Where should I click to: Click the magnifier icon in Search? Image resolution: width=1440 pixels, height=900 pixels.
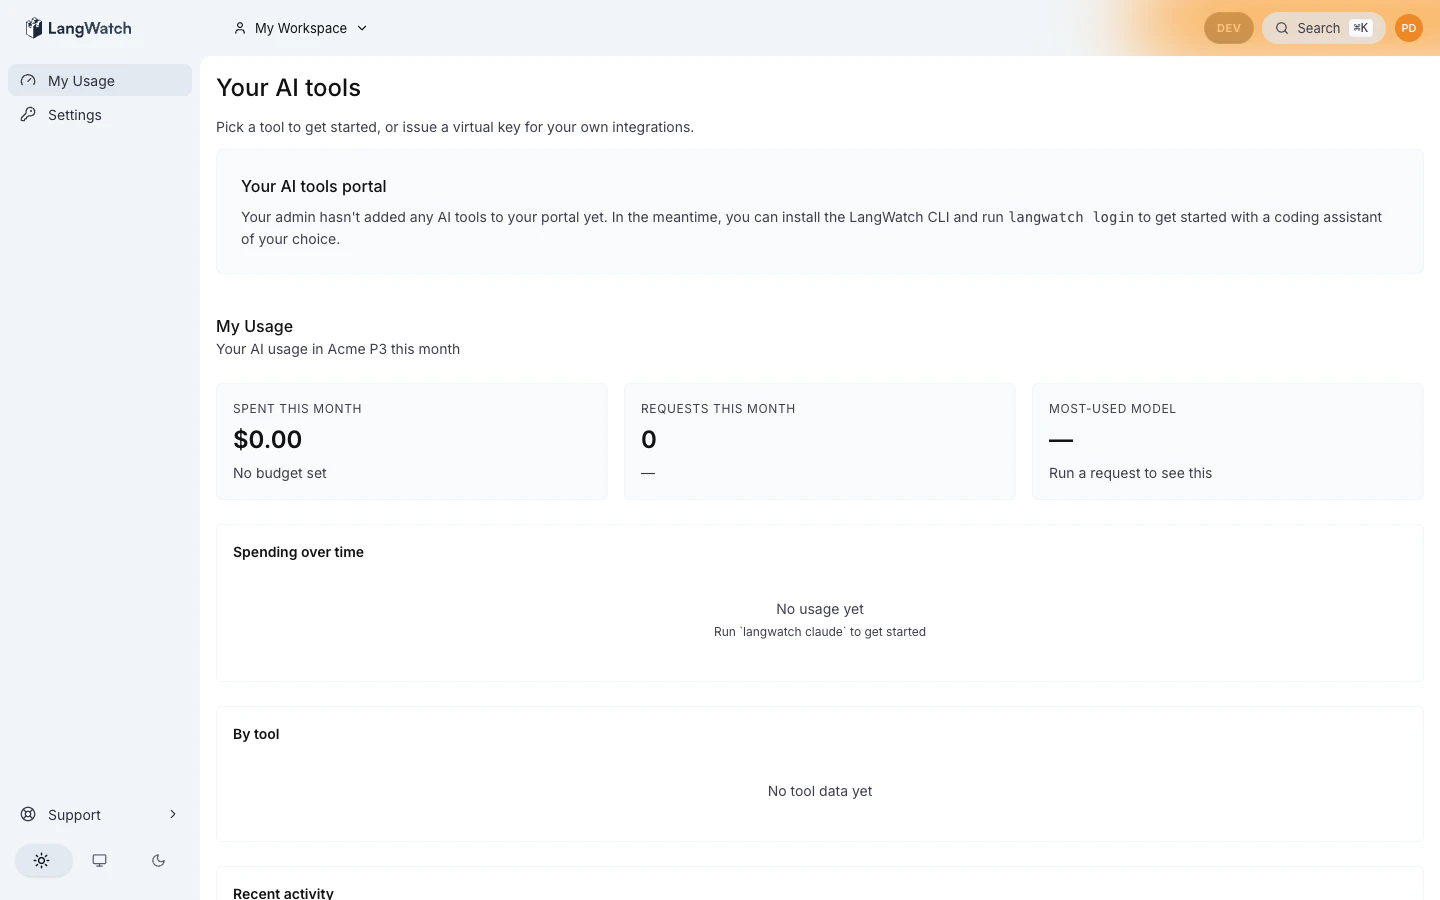point(1281,28)
